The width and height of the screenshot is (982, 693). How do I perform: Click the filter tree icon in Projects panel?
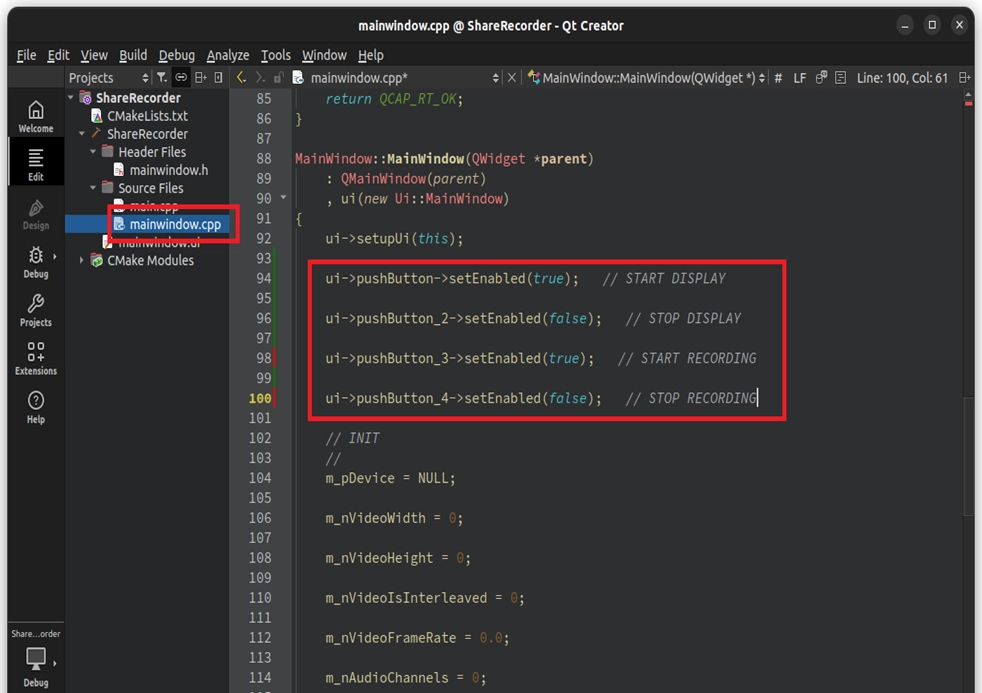(x=162, y=78)
